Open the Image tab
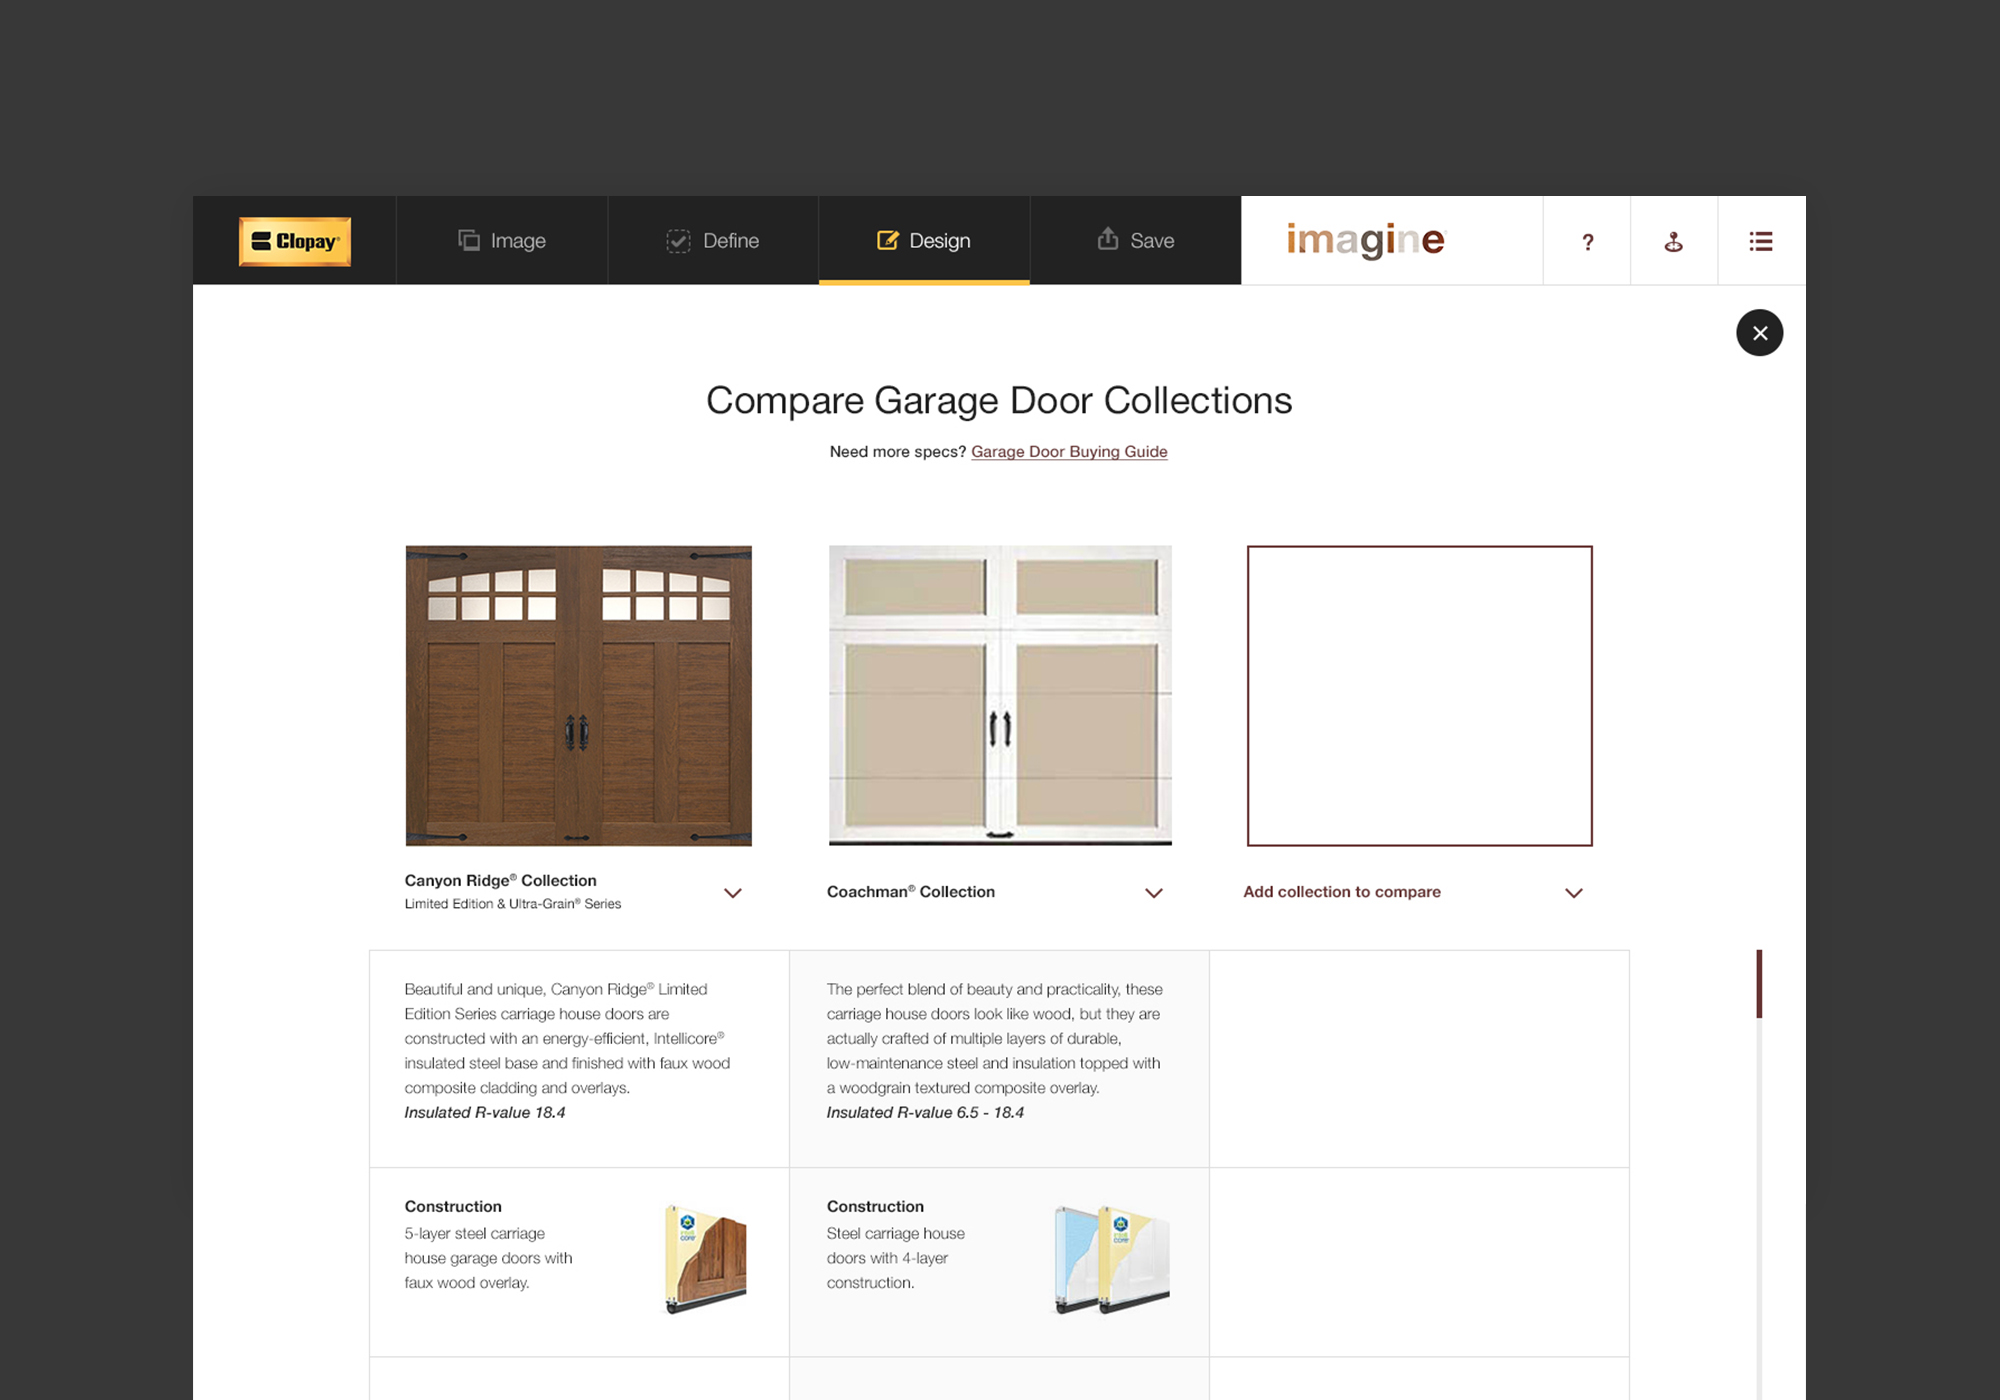The image size is (2000, 1400). click(502, 240)
